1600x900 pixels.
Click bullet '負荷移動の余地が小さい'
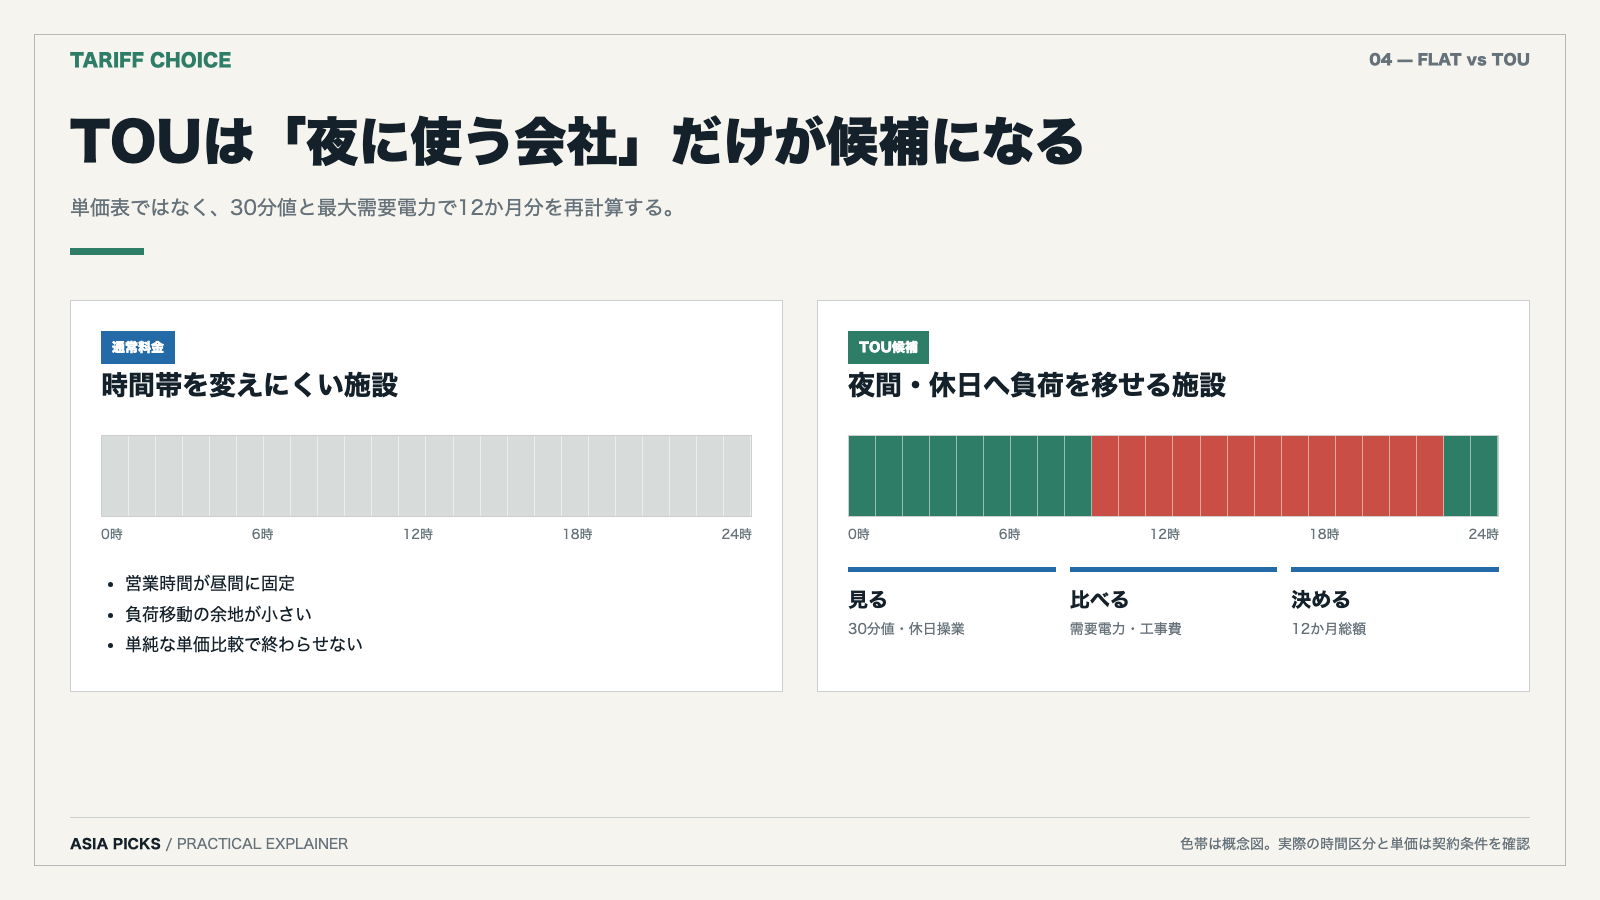[218, 614]
